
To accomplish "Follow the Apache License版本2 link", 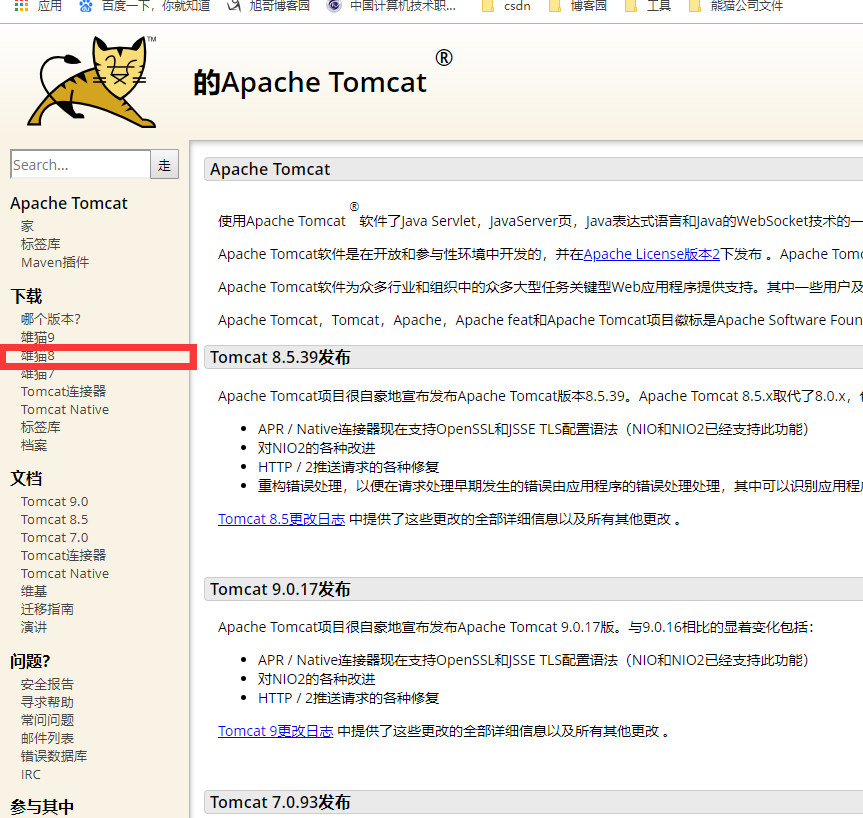I will pos(652,254).
